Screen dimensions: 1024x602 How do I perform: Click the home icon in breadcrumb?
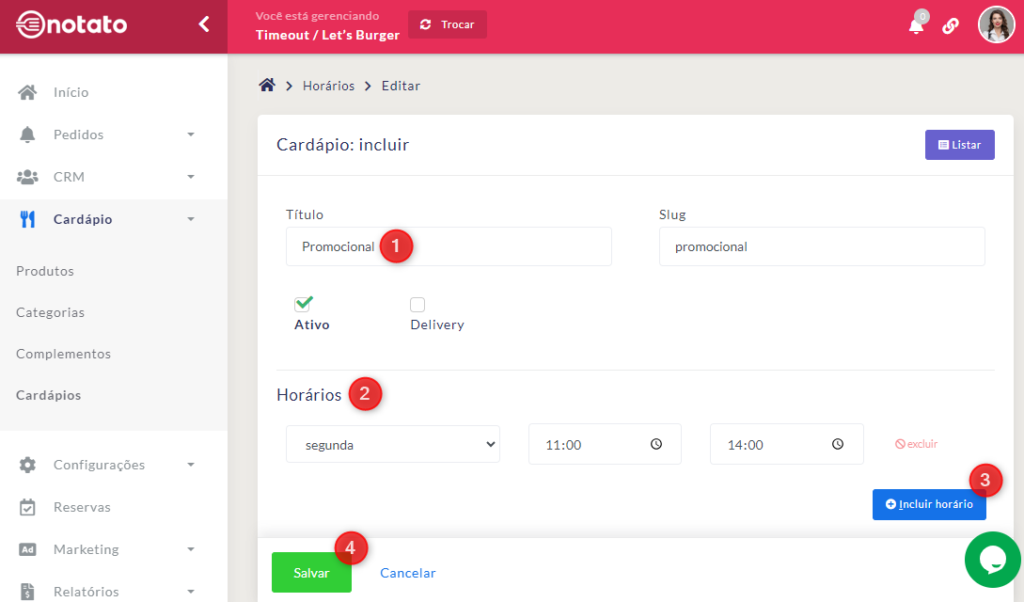[x=267, y=86]
